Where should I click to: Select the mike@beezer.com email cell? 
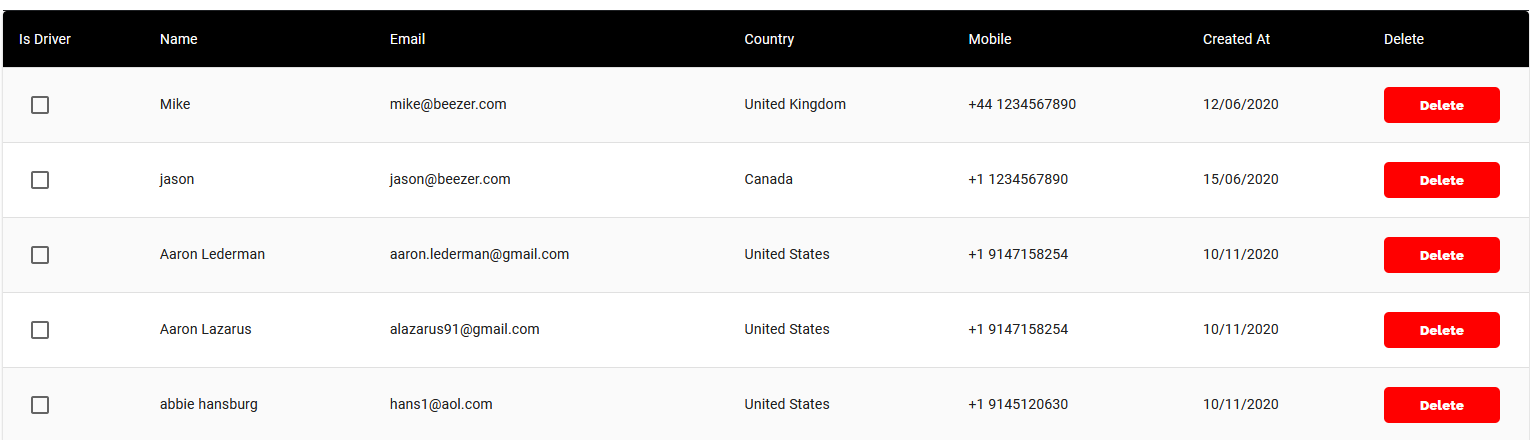pos(448,104)
